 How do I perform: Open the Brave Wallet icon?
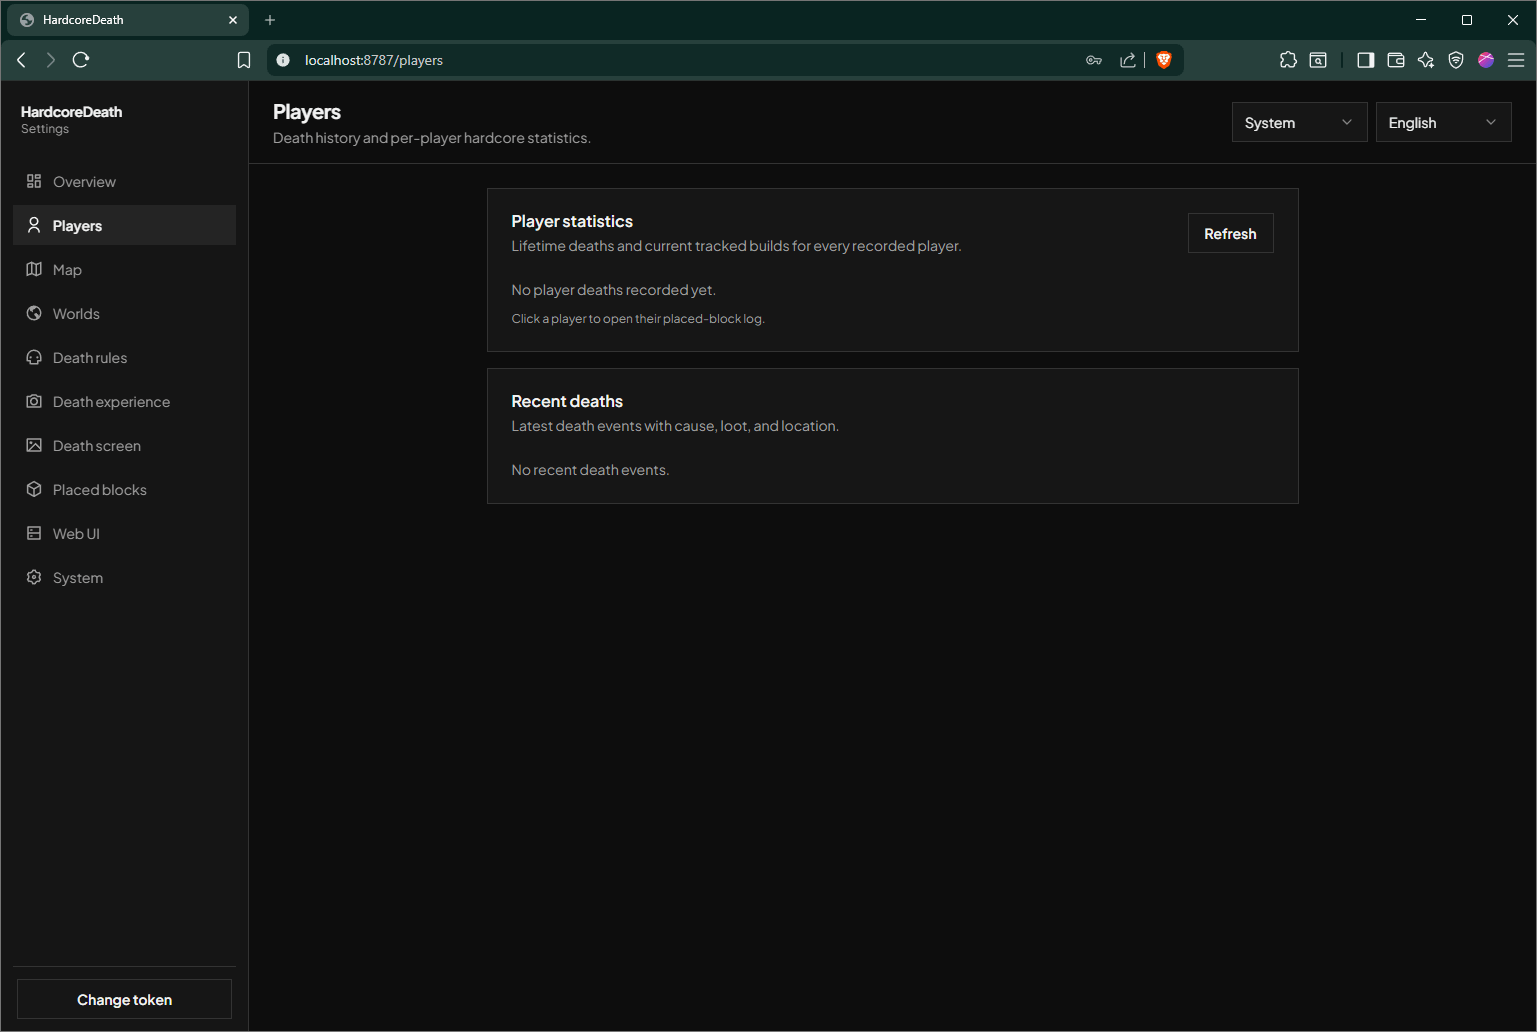point(1396,60)
